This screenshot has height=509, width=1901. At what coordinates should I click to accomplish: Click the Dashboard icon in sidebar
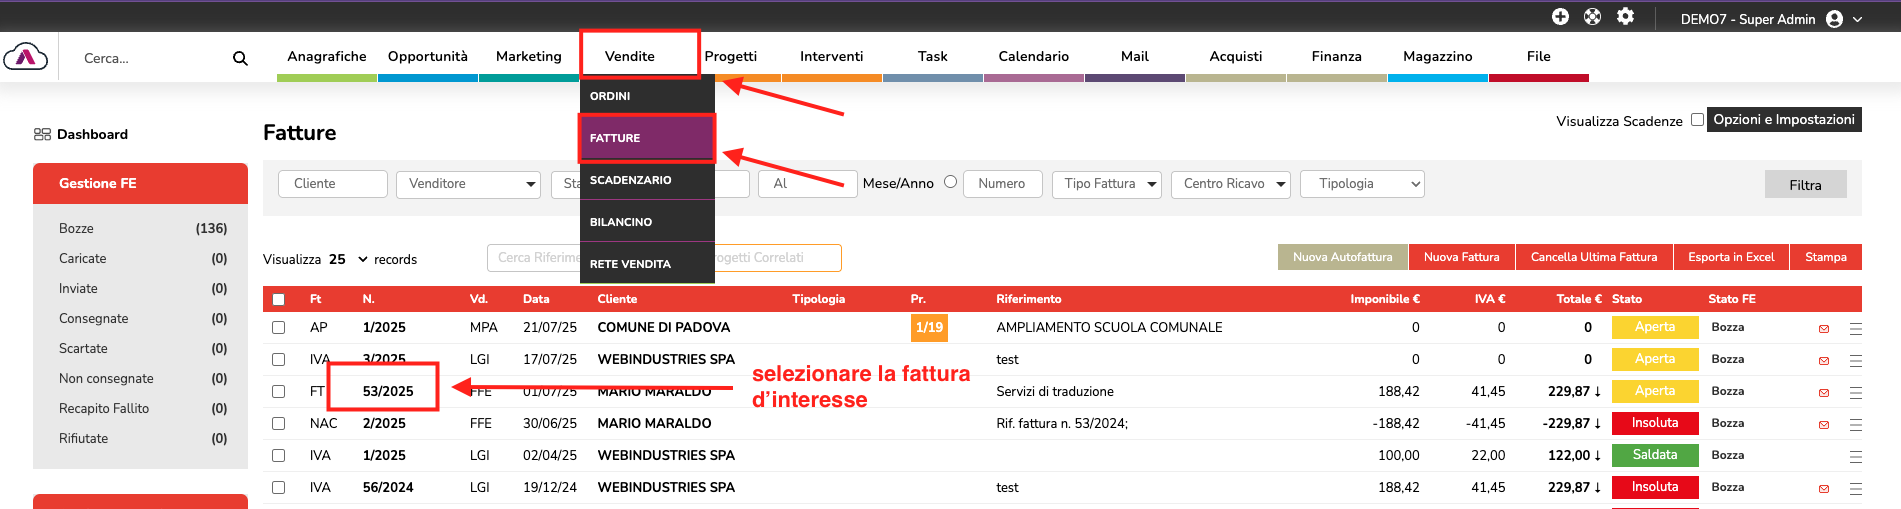click(42, 134)
